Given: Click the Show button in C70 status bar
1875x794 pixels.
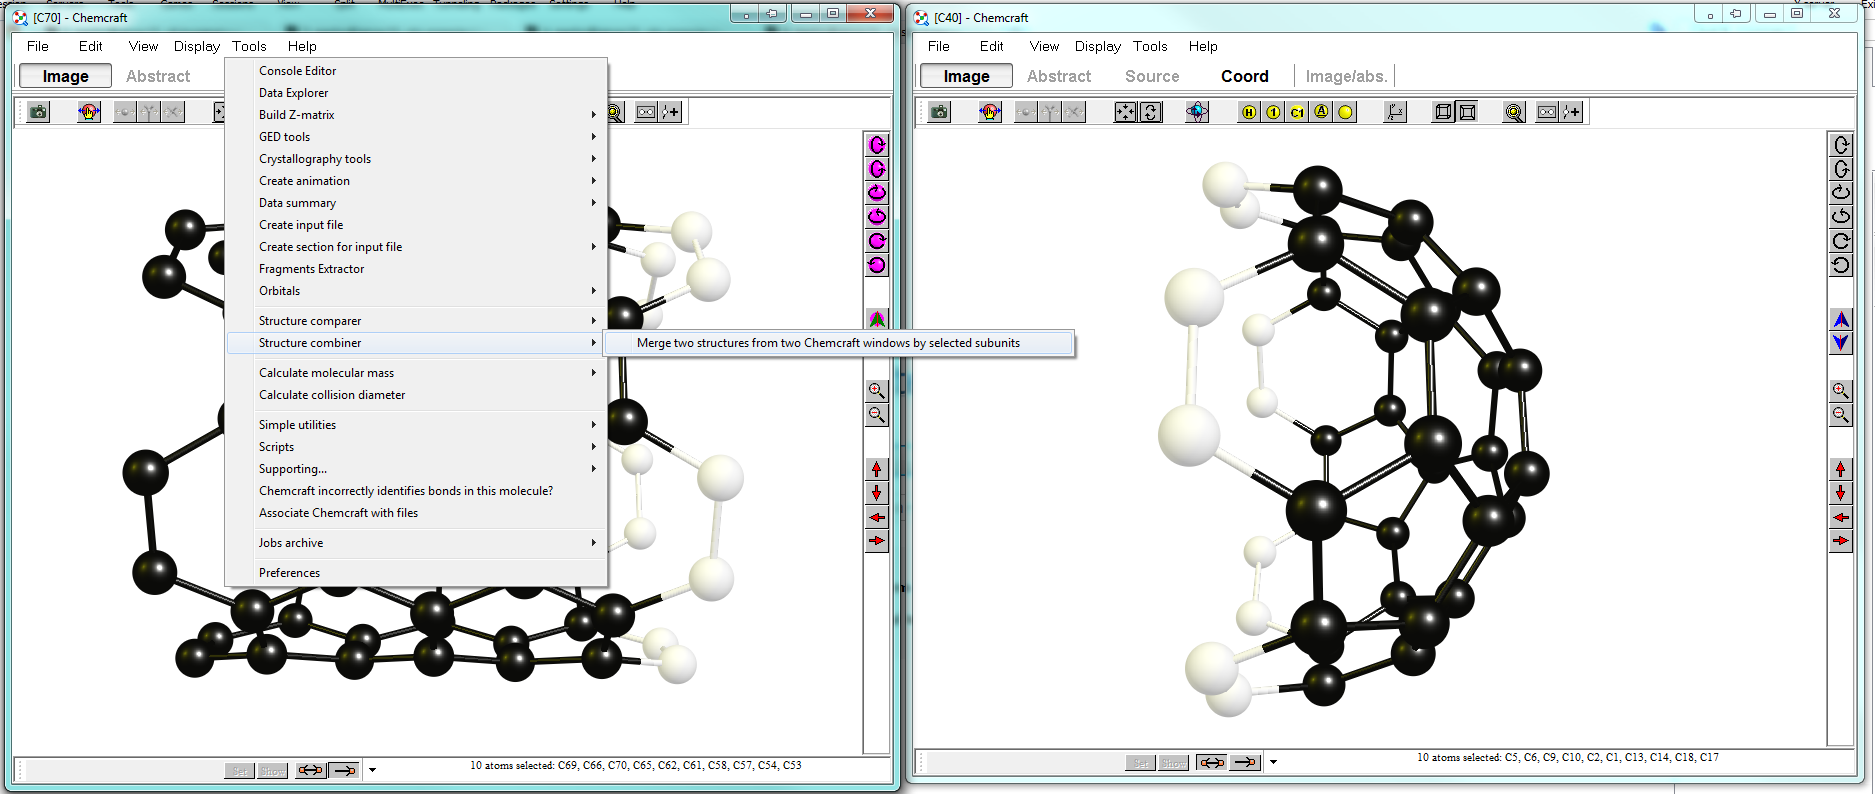Looking at the screenshot, I should coord(272,770).
